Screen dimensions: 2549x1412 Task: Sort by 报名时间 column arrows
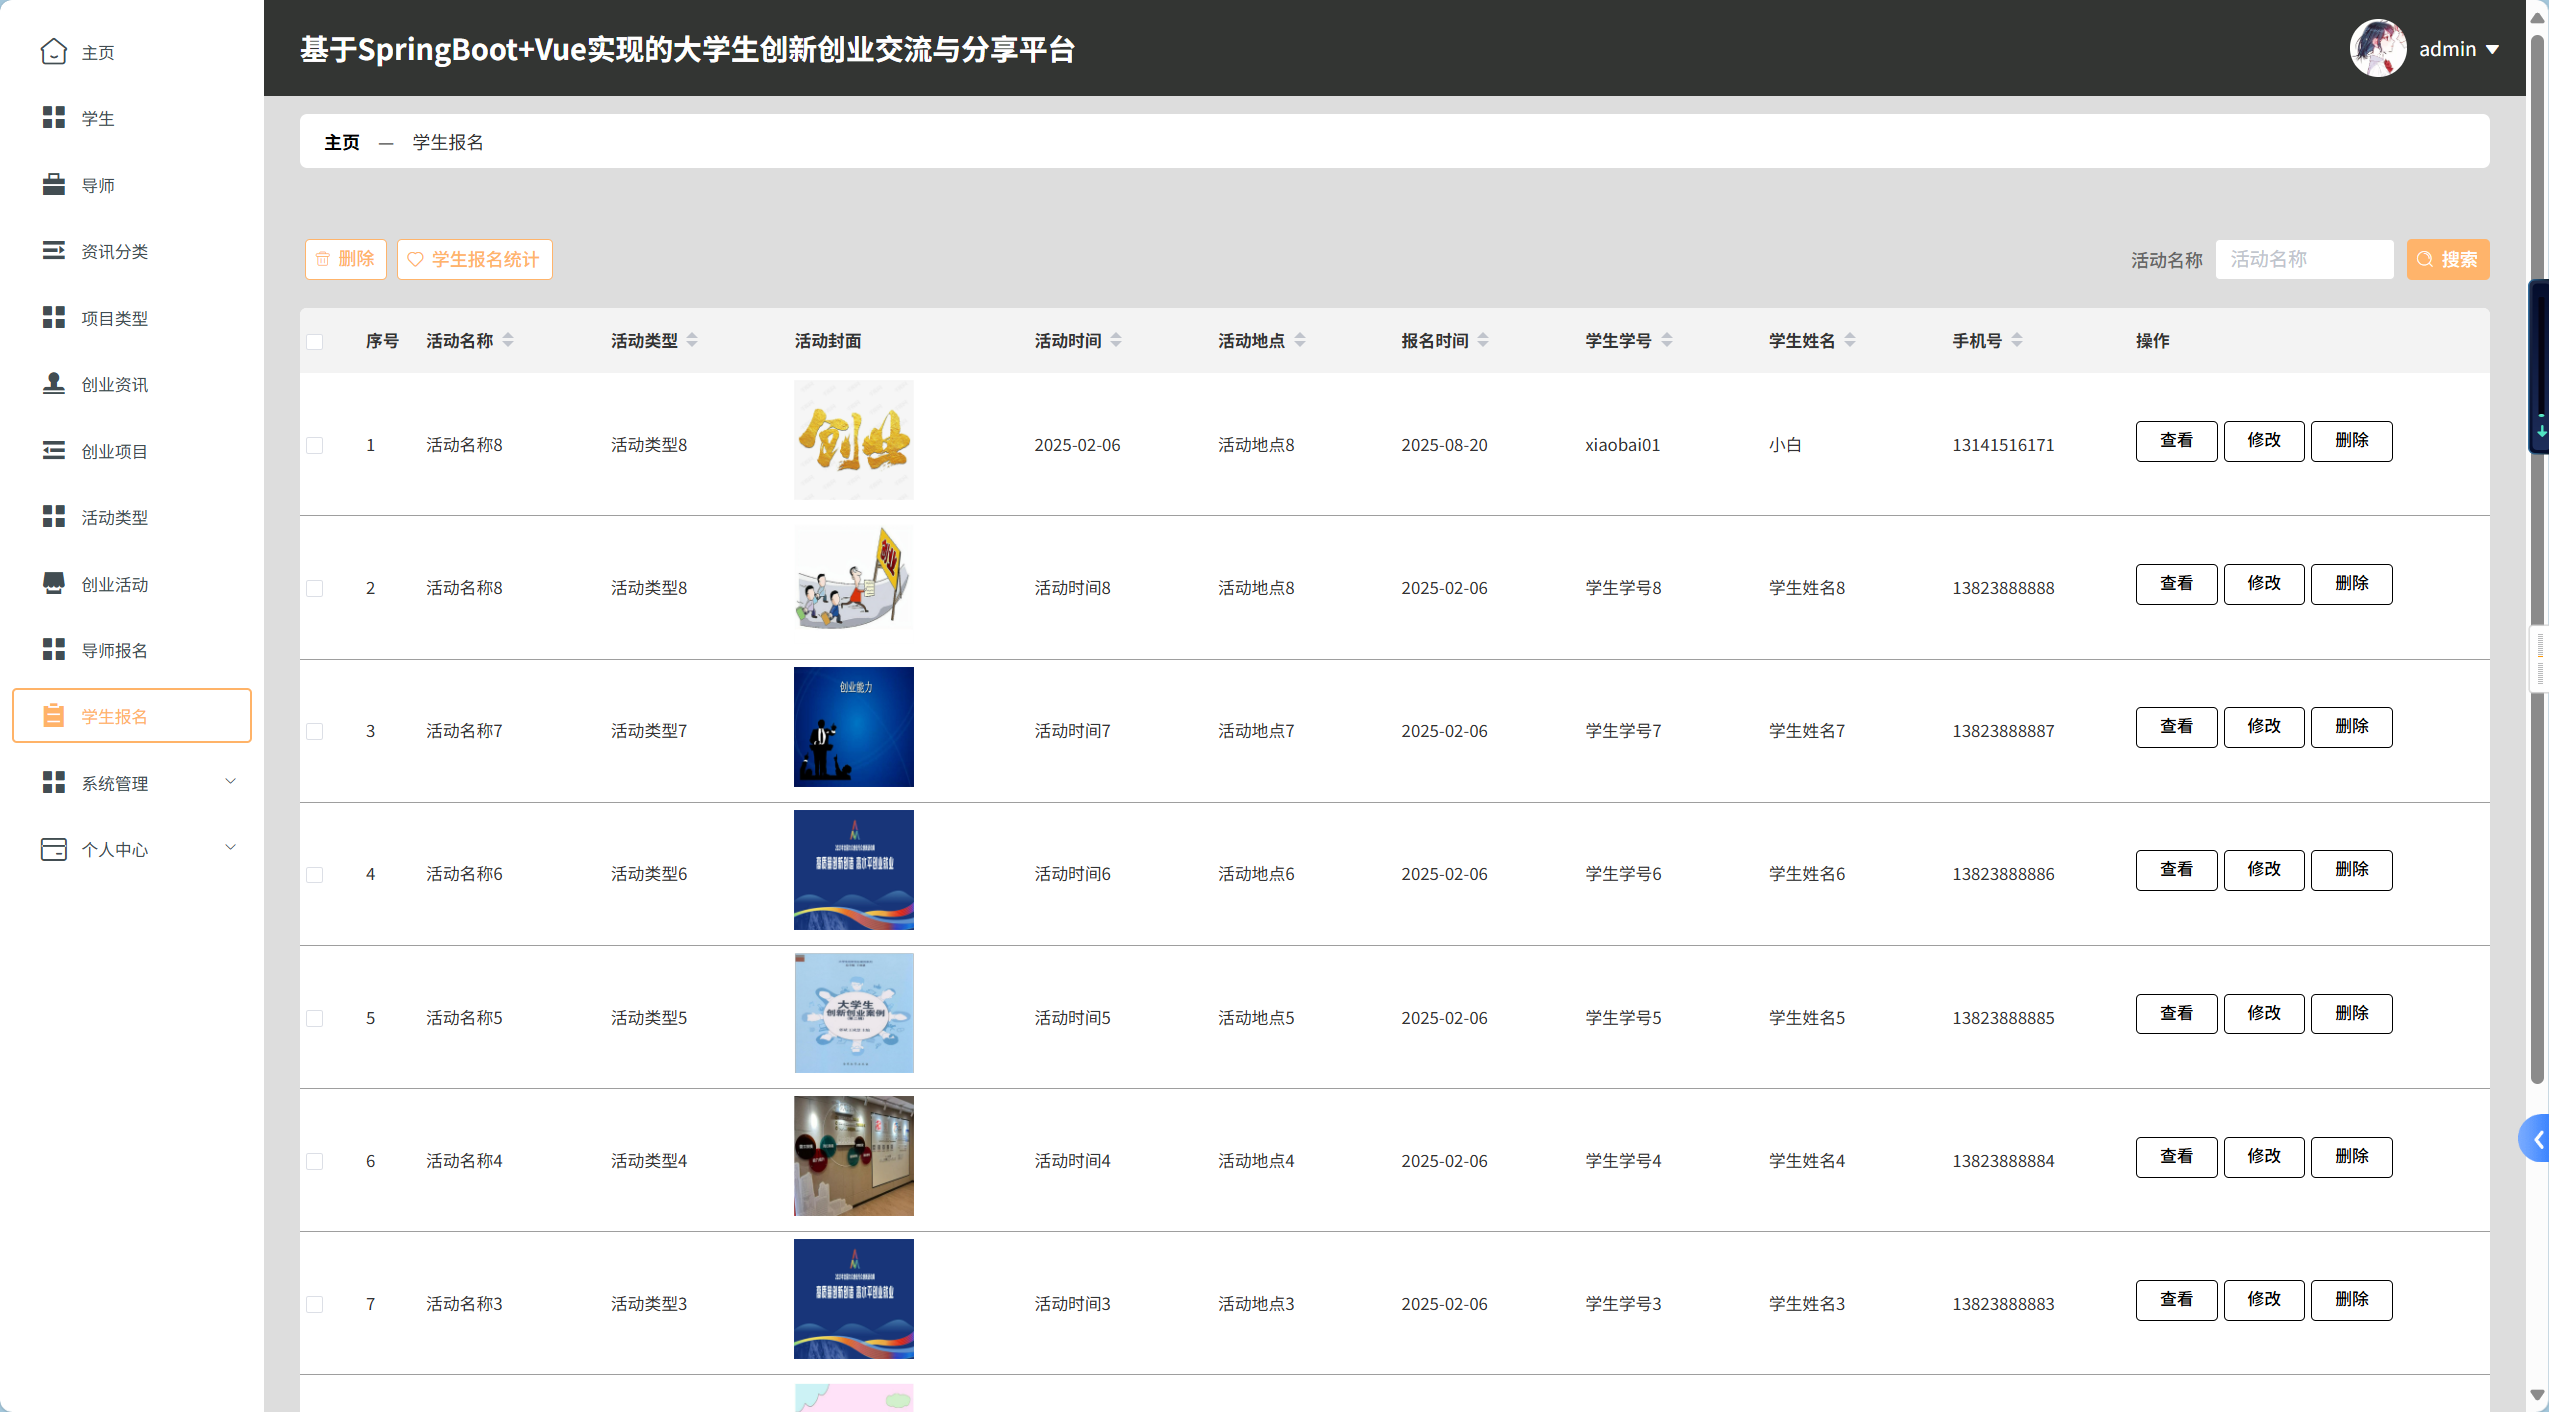click(x=1483, y=341)
